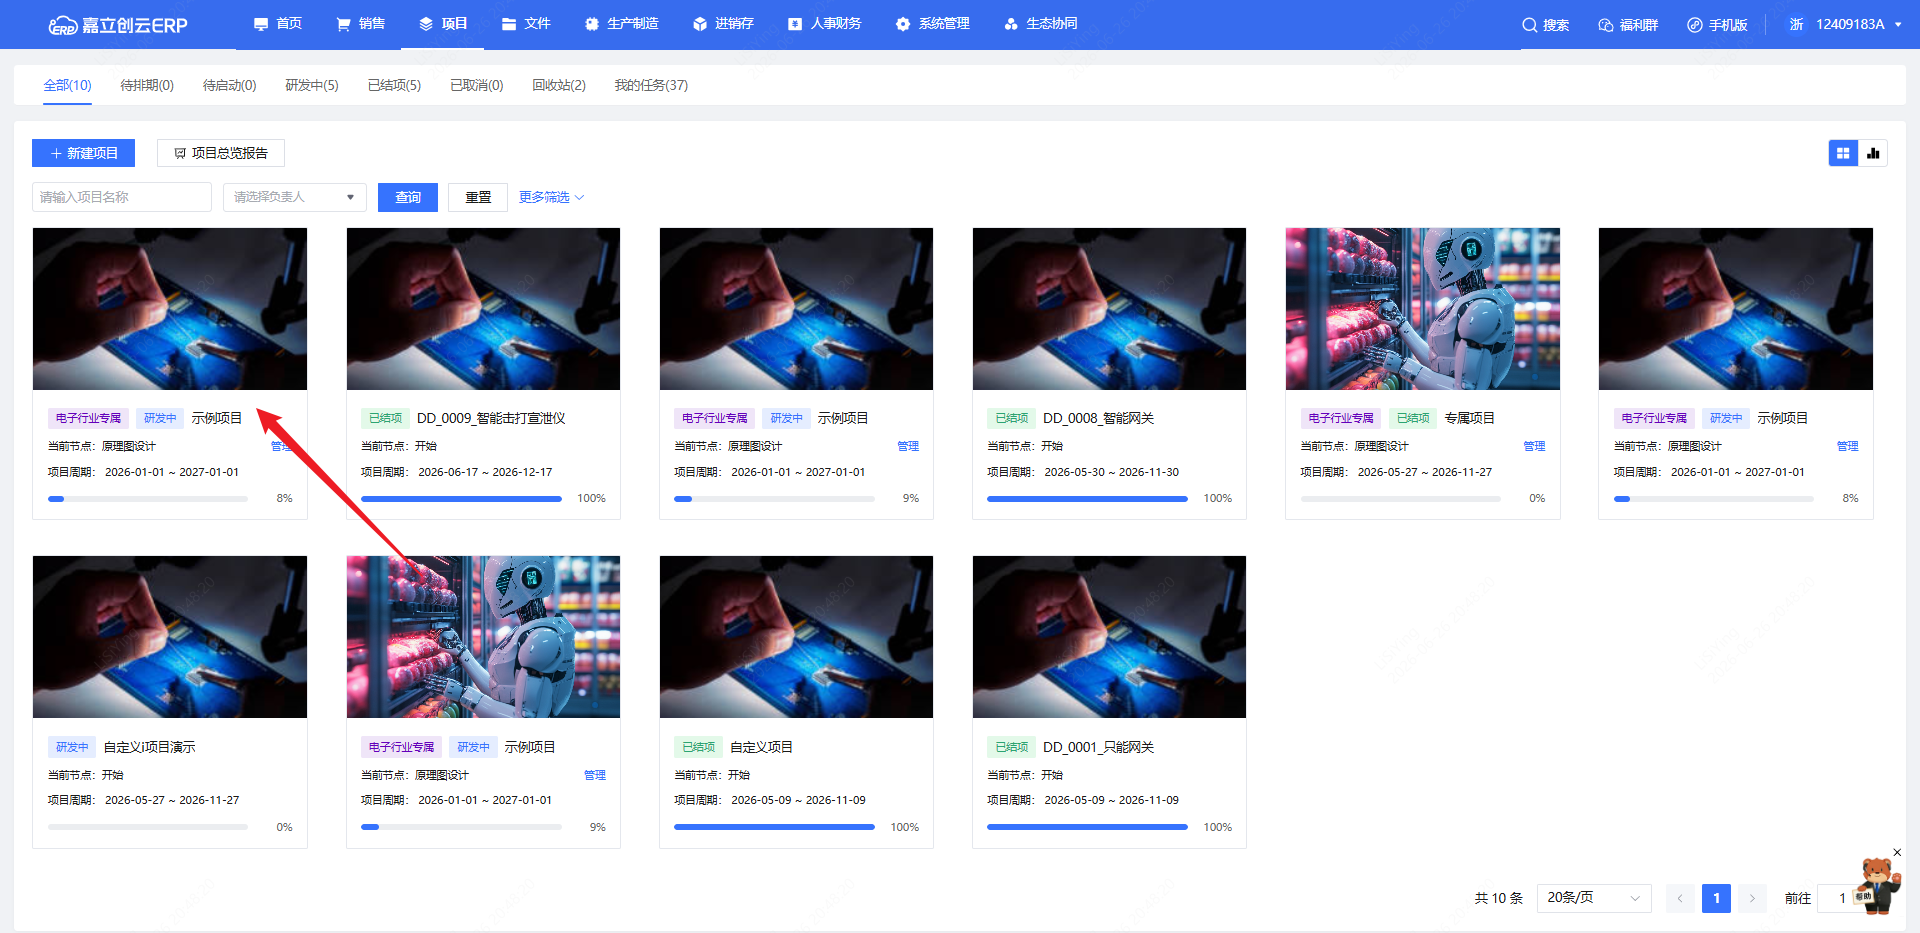Open the 首页 home menu
The image size is (1920, 933).
click(x=278, y=24)
